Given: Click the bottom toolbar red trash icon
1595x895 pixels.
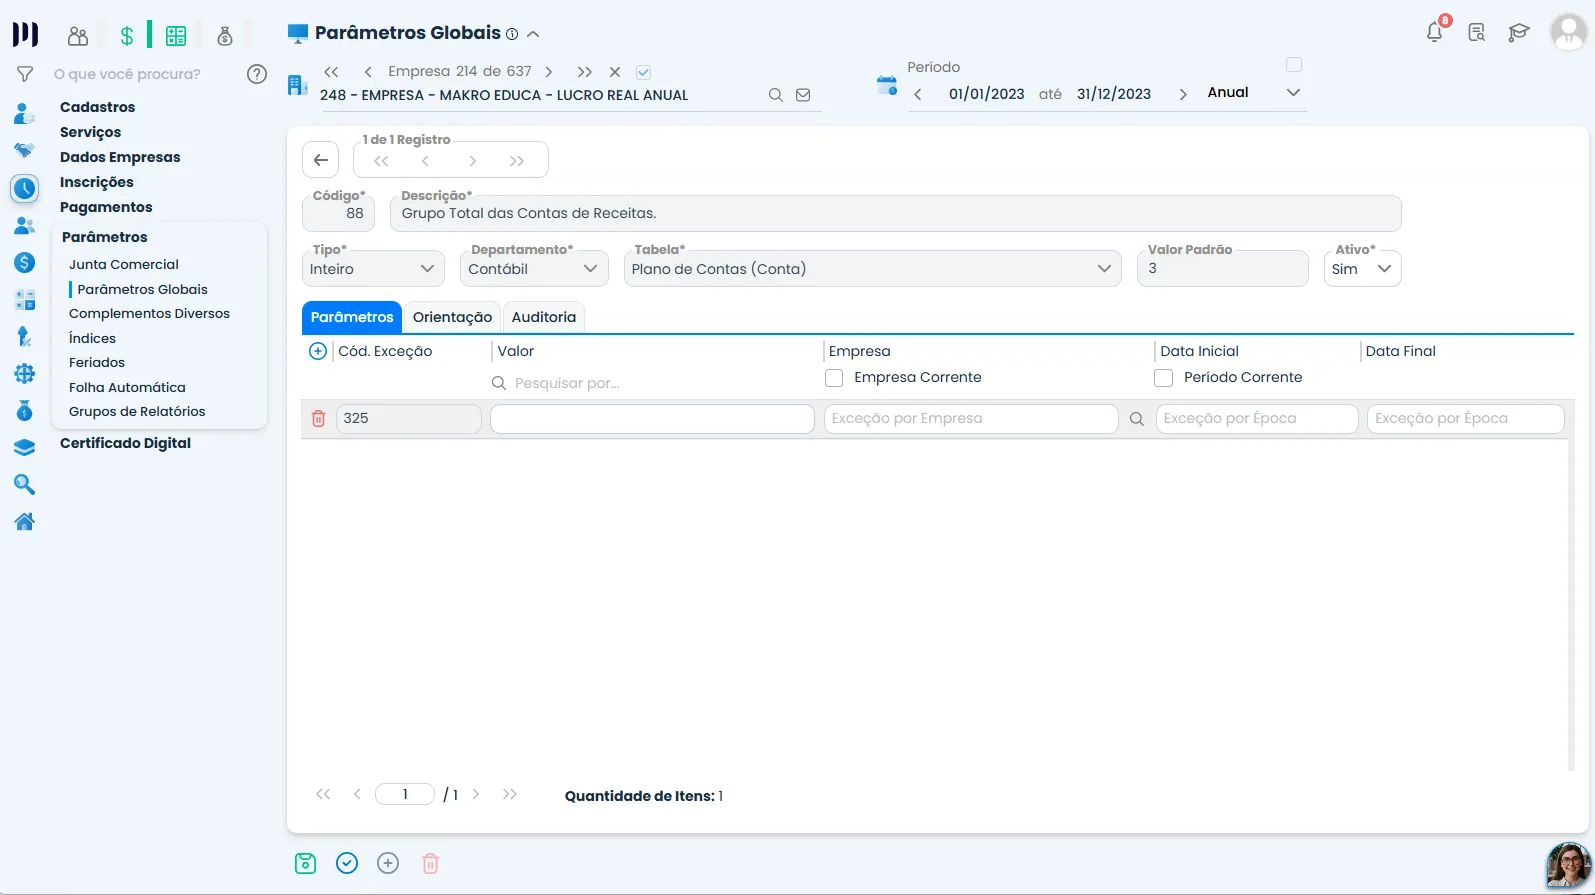Looking at the screenshot, I should coord(430,863).
